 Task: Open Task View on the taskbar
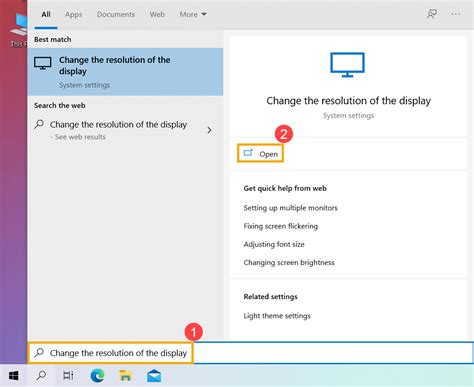point(68,376)
